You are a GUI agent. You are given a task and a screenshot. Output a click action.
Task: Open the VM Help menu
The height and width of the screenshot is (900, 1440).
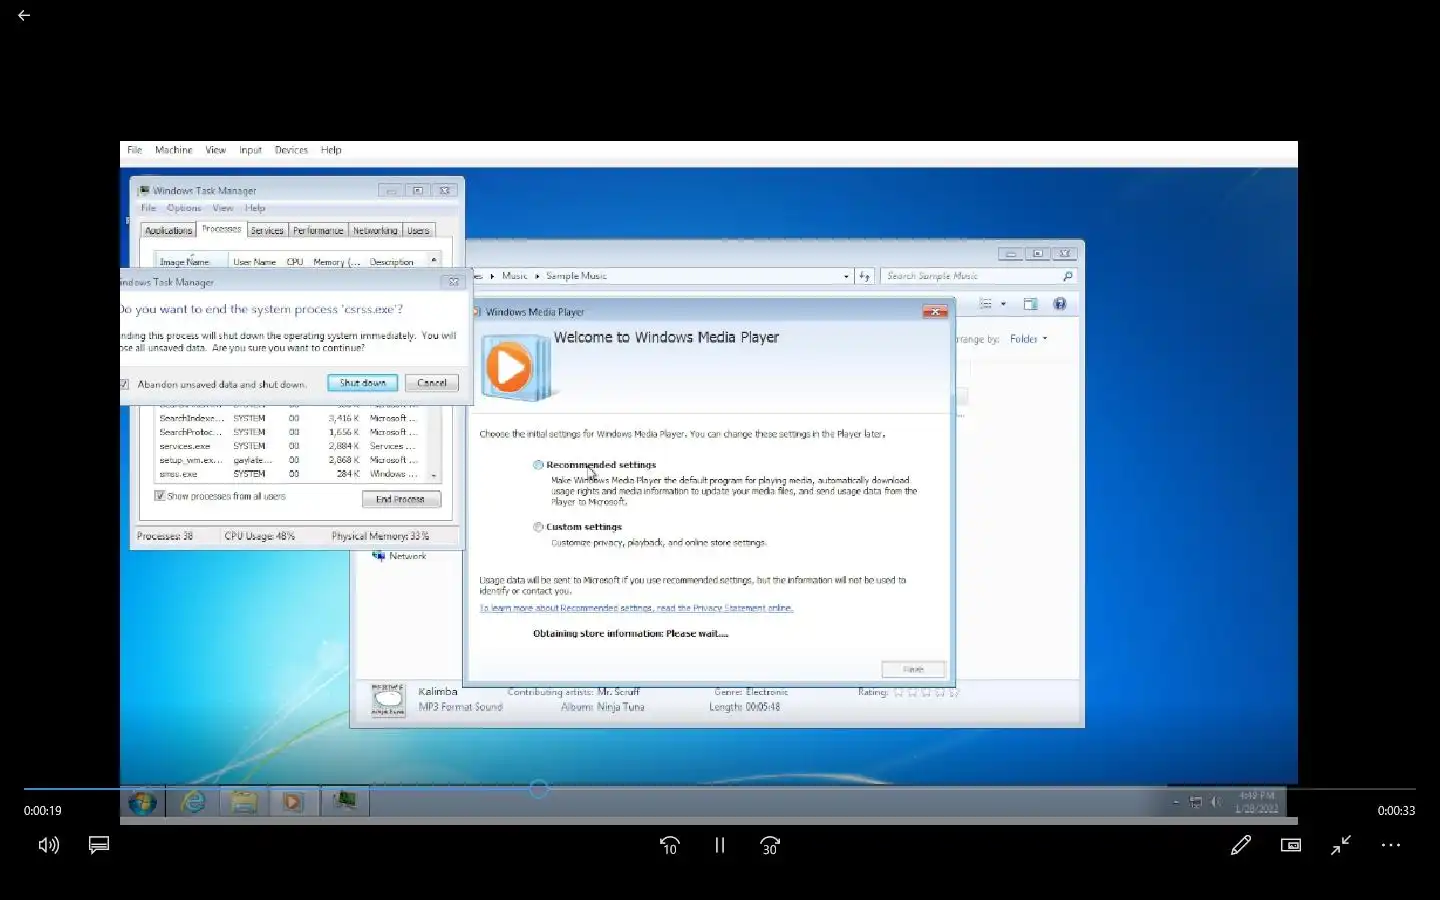331,150
